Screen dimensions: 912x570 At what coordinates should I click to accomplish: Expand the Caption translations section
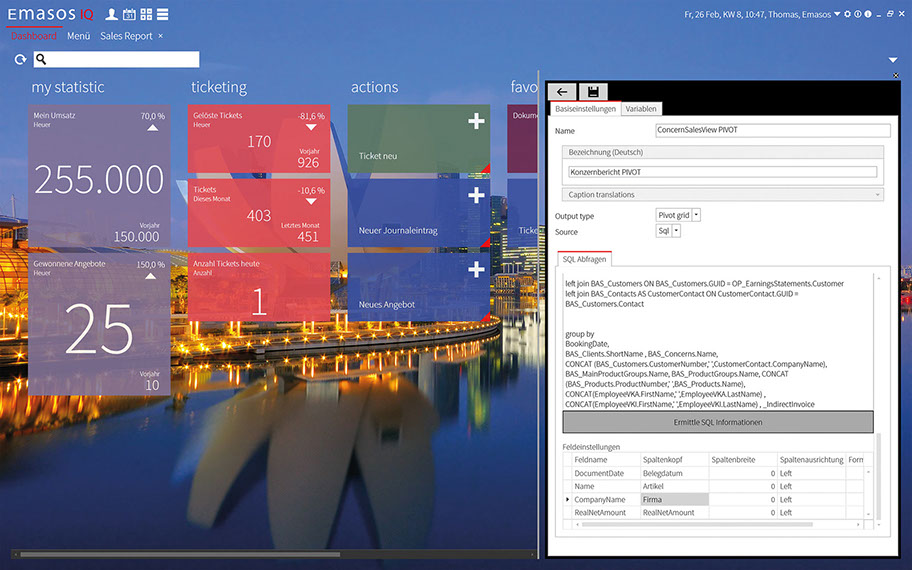(x=722, y=195)
